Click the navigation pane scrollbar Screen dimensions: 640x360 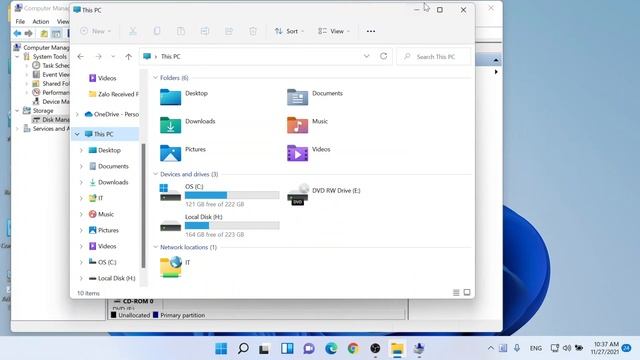pyautogui.click(x=143, y=206)
